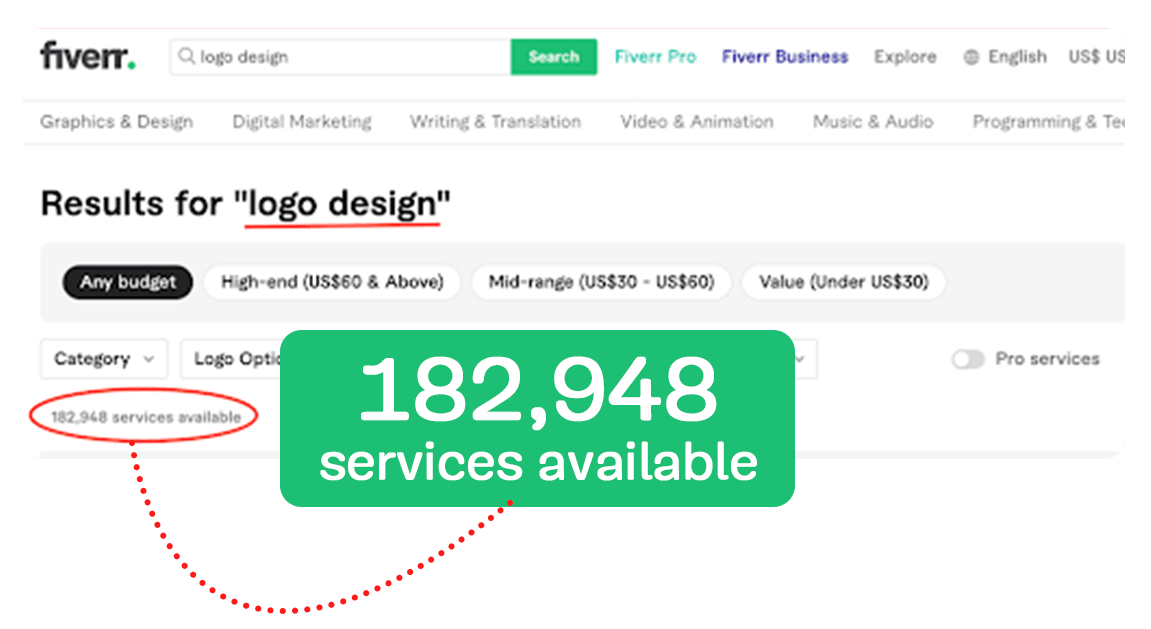This screenshot has width=1151, height=629.
Task: Focus the 'logo design' search field
Action: (x=350, y=57)
